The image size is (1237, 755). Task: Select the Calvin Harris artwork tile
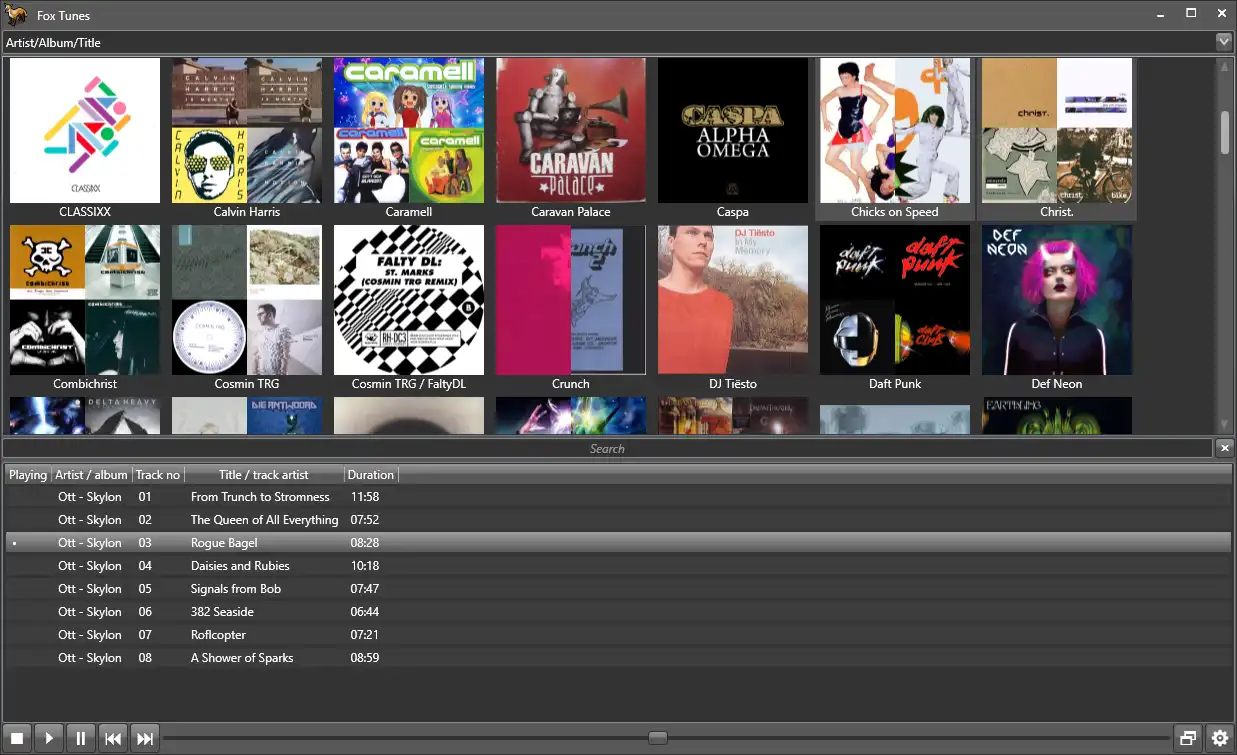tap(247, 130)
